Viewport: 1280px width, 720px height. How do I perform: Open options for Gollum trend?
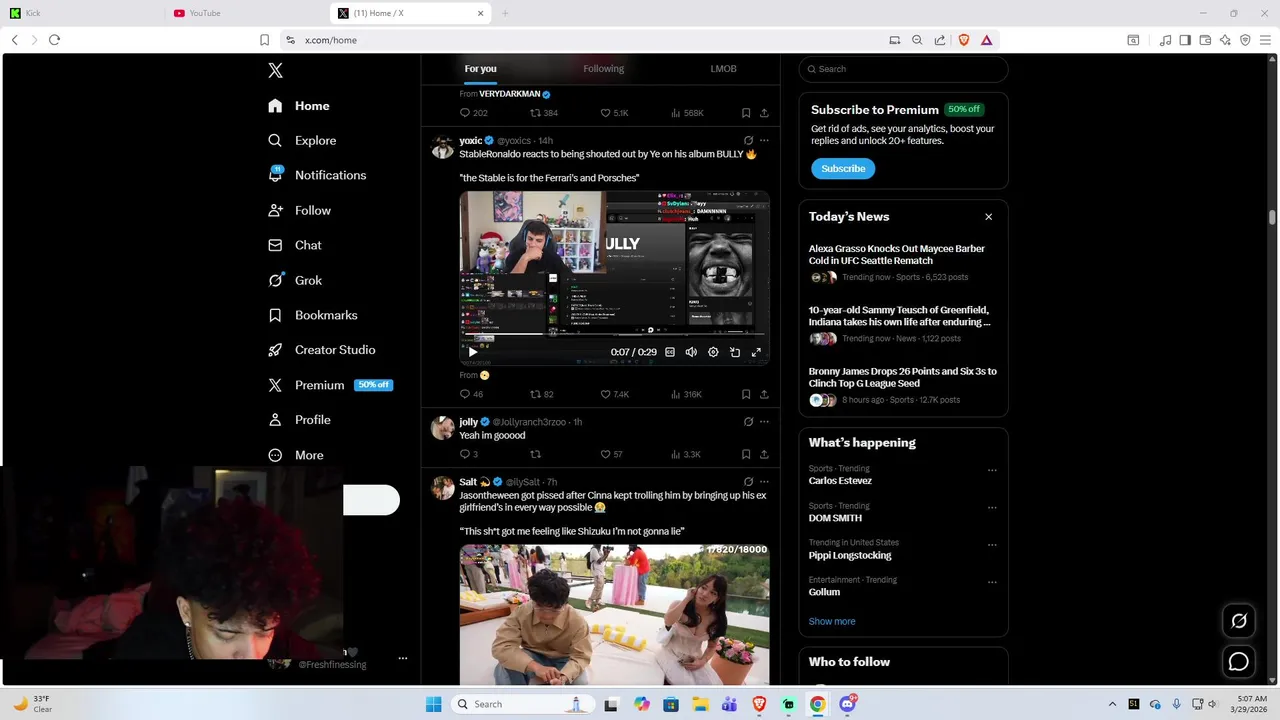pyautogui.click(x=992, y=582)
